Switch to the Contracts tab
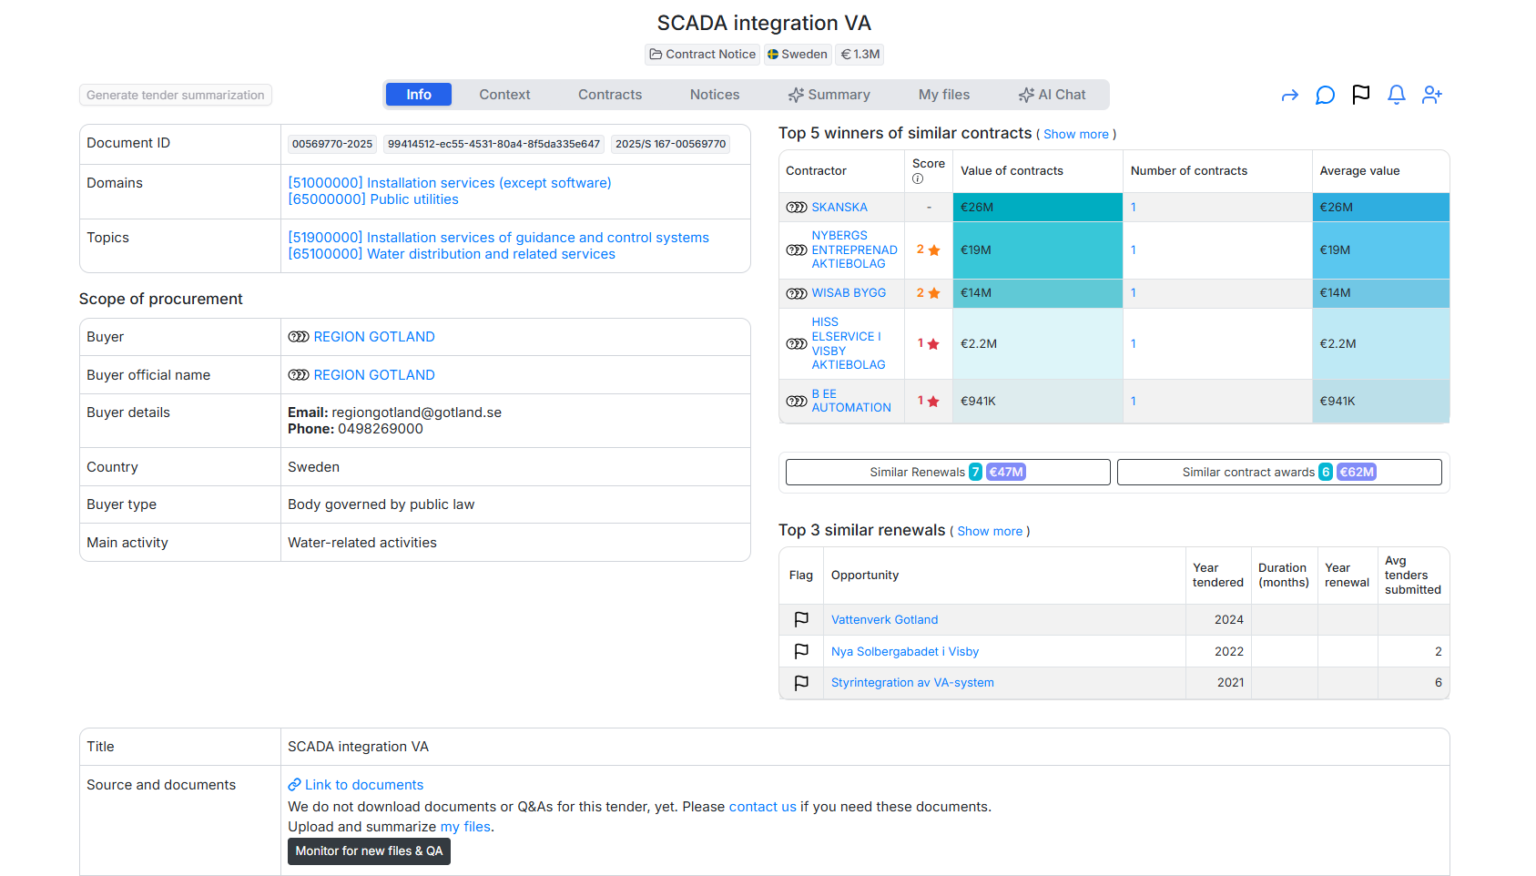The image size is (1536, 876). coord(610,94)
